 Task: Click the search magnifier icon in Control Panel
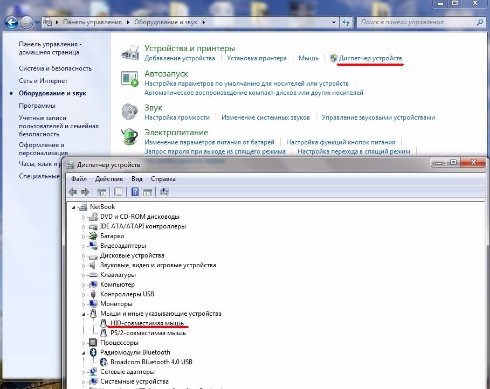480,22
